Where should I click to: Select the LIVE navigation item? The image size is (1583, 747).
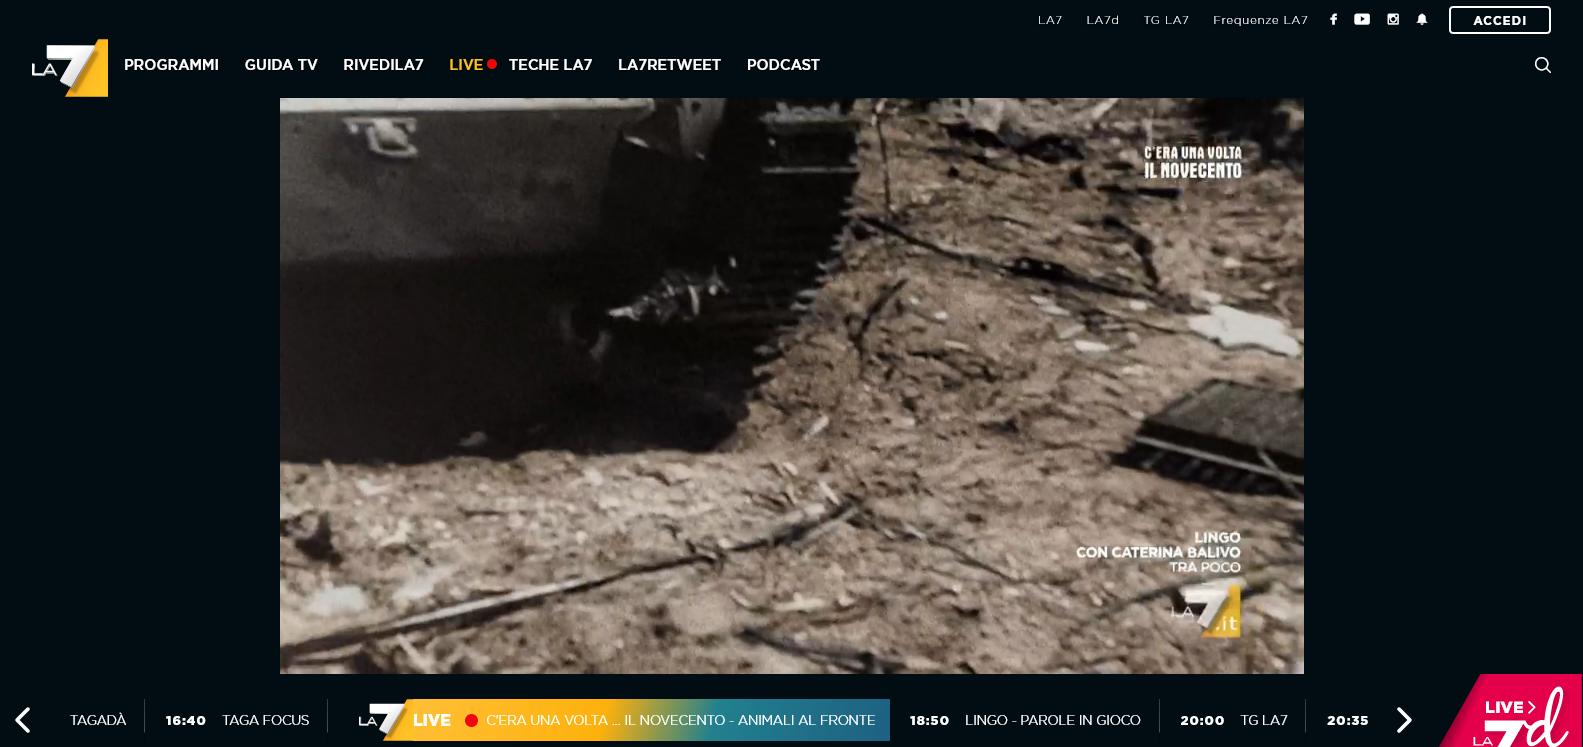pos(466,65)
